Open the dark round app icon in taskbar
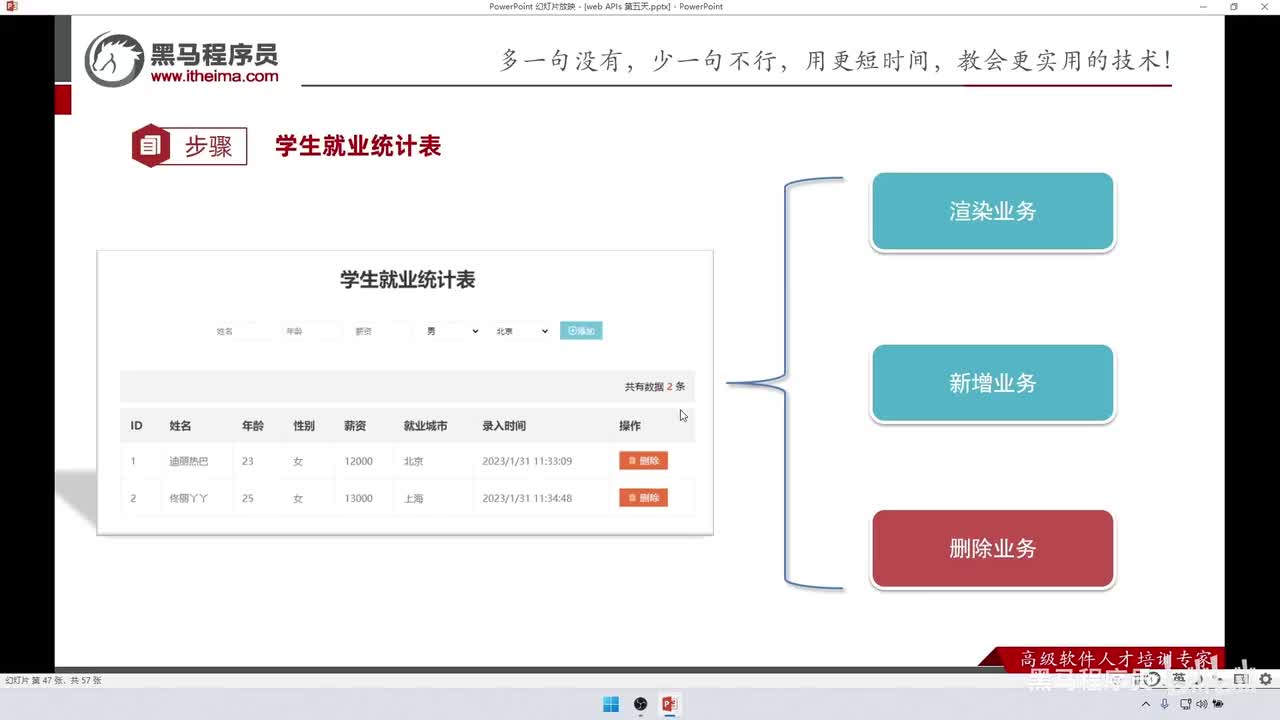This screenshot has height=720, width=1280. coord(640,704)
